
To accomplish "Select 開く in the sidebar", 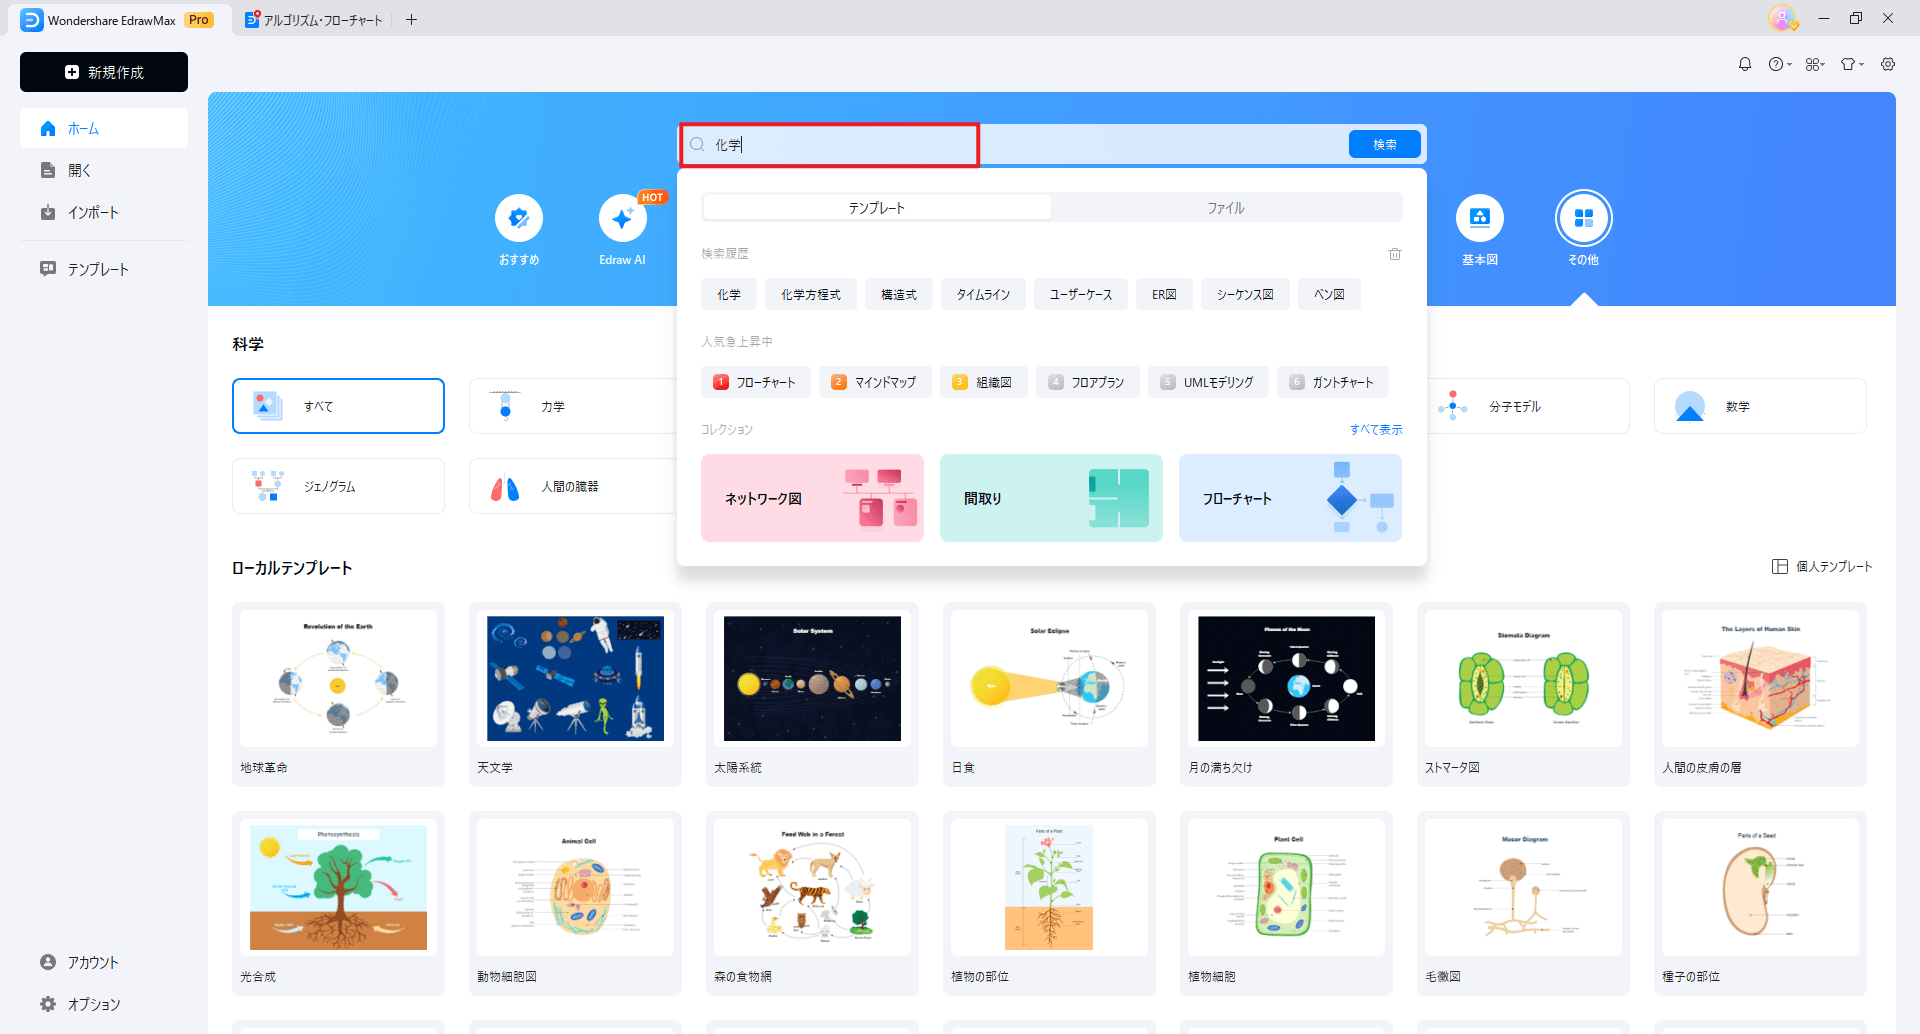I will tap(104, 171).
